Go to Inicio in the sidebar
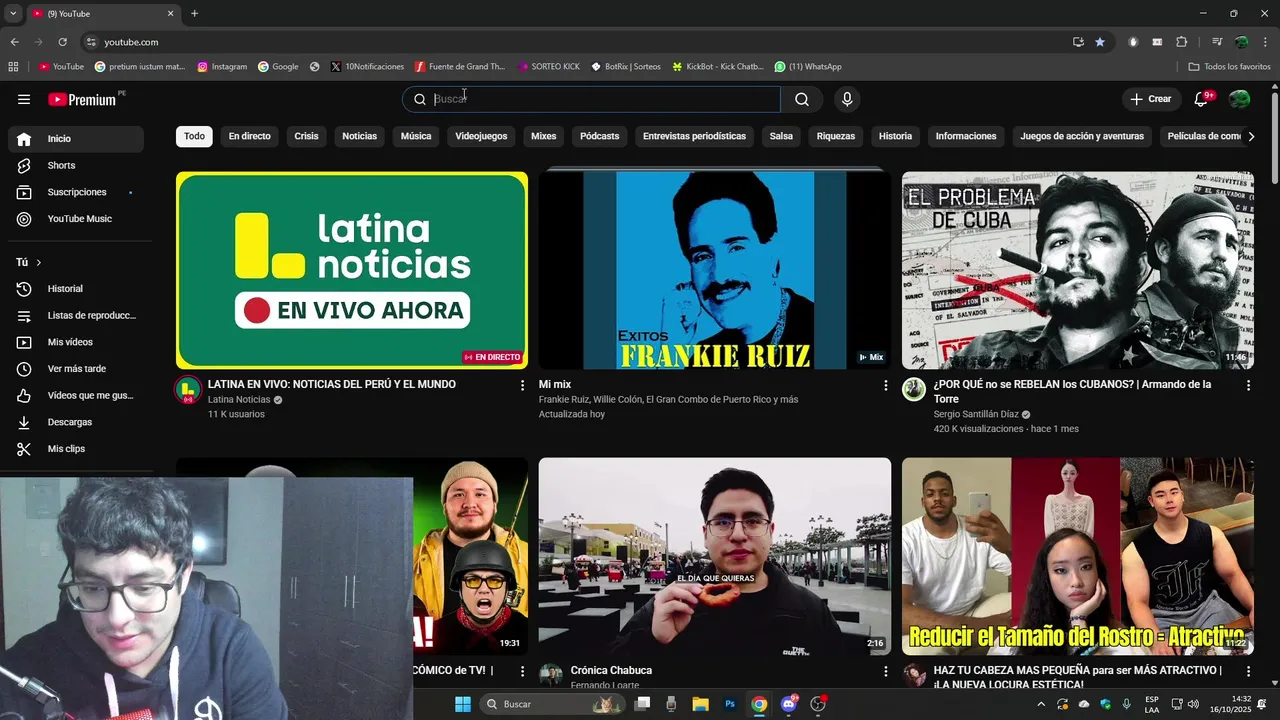This screenshot has width=1280, height=720. [76, 139]
